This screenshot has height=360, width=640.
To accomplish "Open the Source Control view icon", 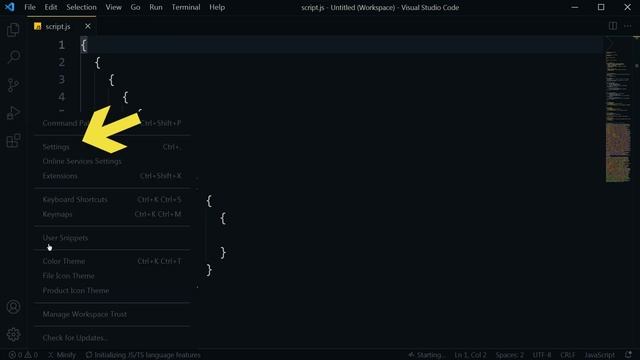I will (13, 85).
